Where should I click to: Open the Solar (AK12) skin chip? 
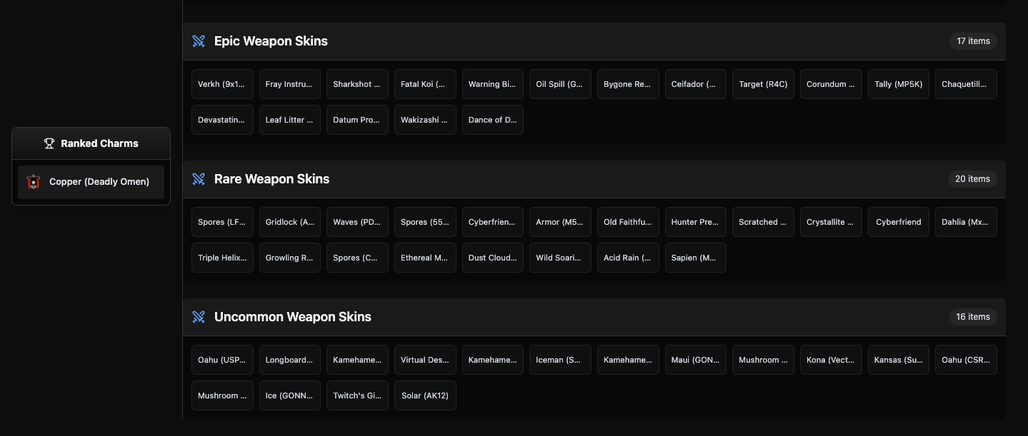tap(425, 395)
